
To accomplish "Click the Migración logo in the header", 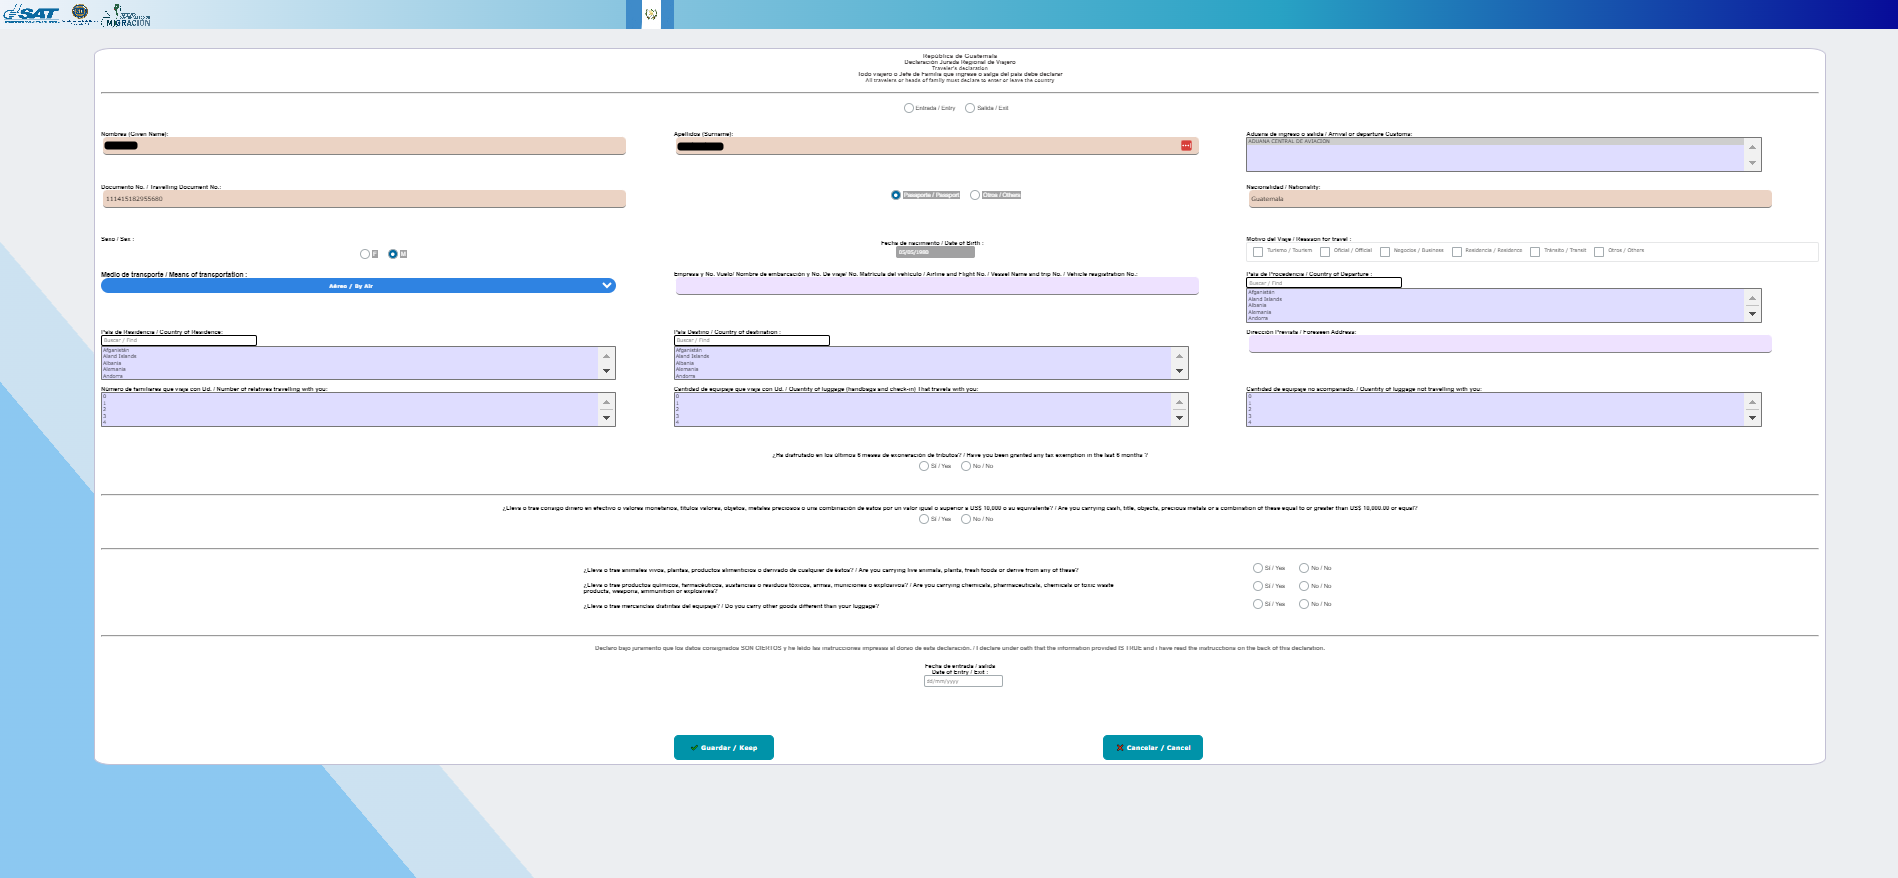I will pos(127,15).
